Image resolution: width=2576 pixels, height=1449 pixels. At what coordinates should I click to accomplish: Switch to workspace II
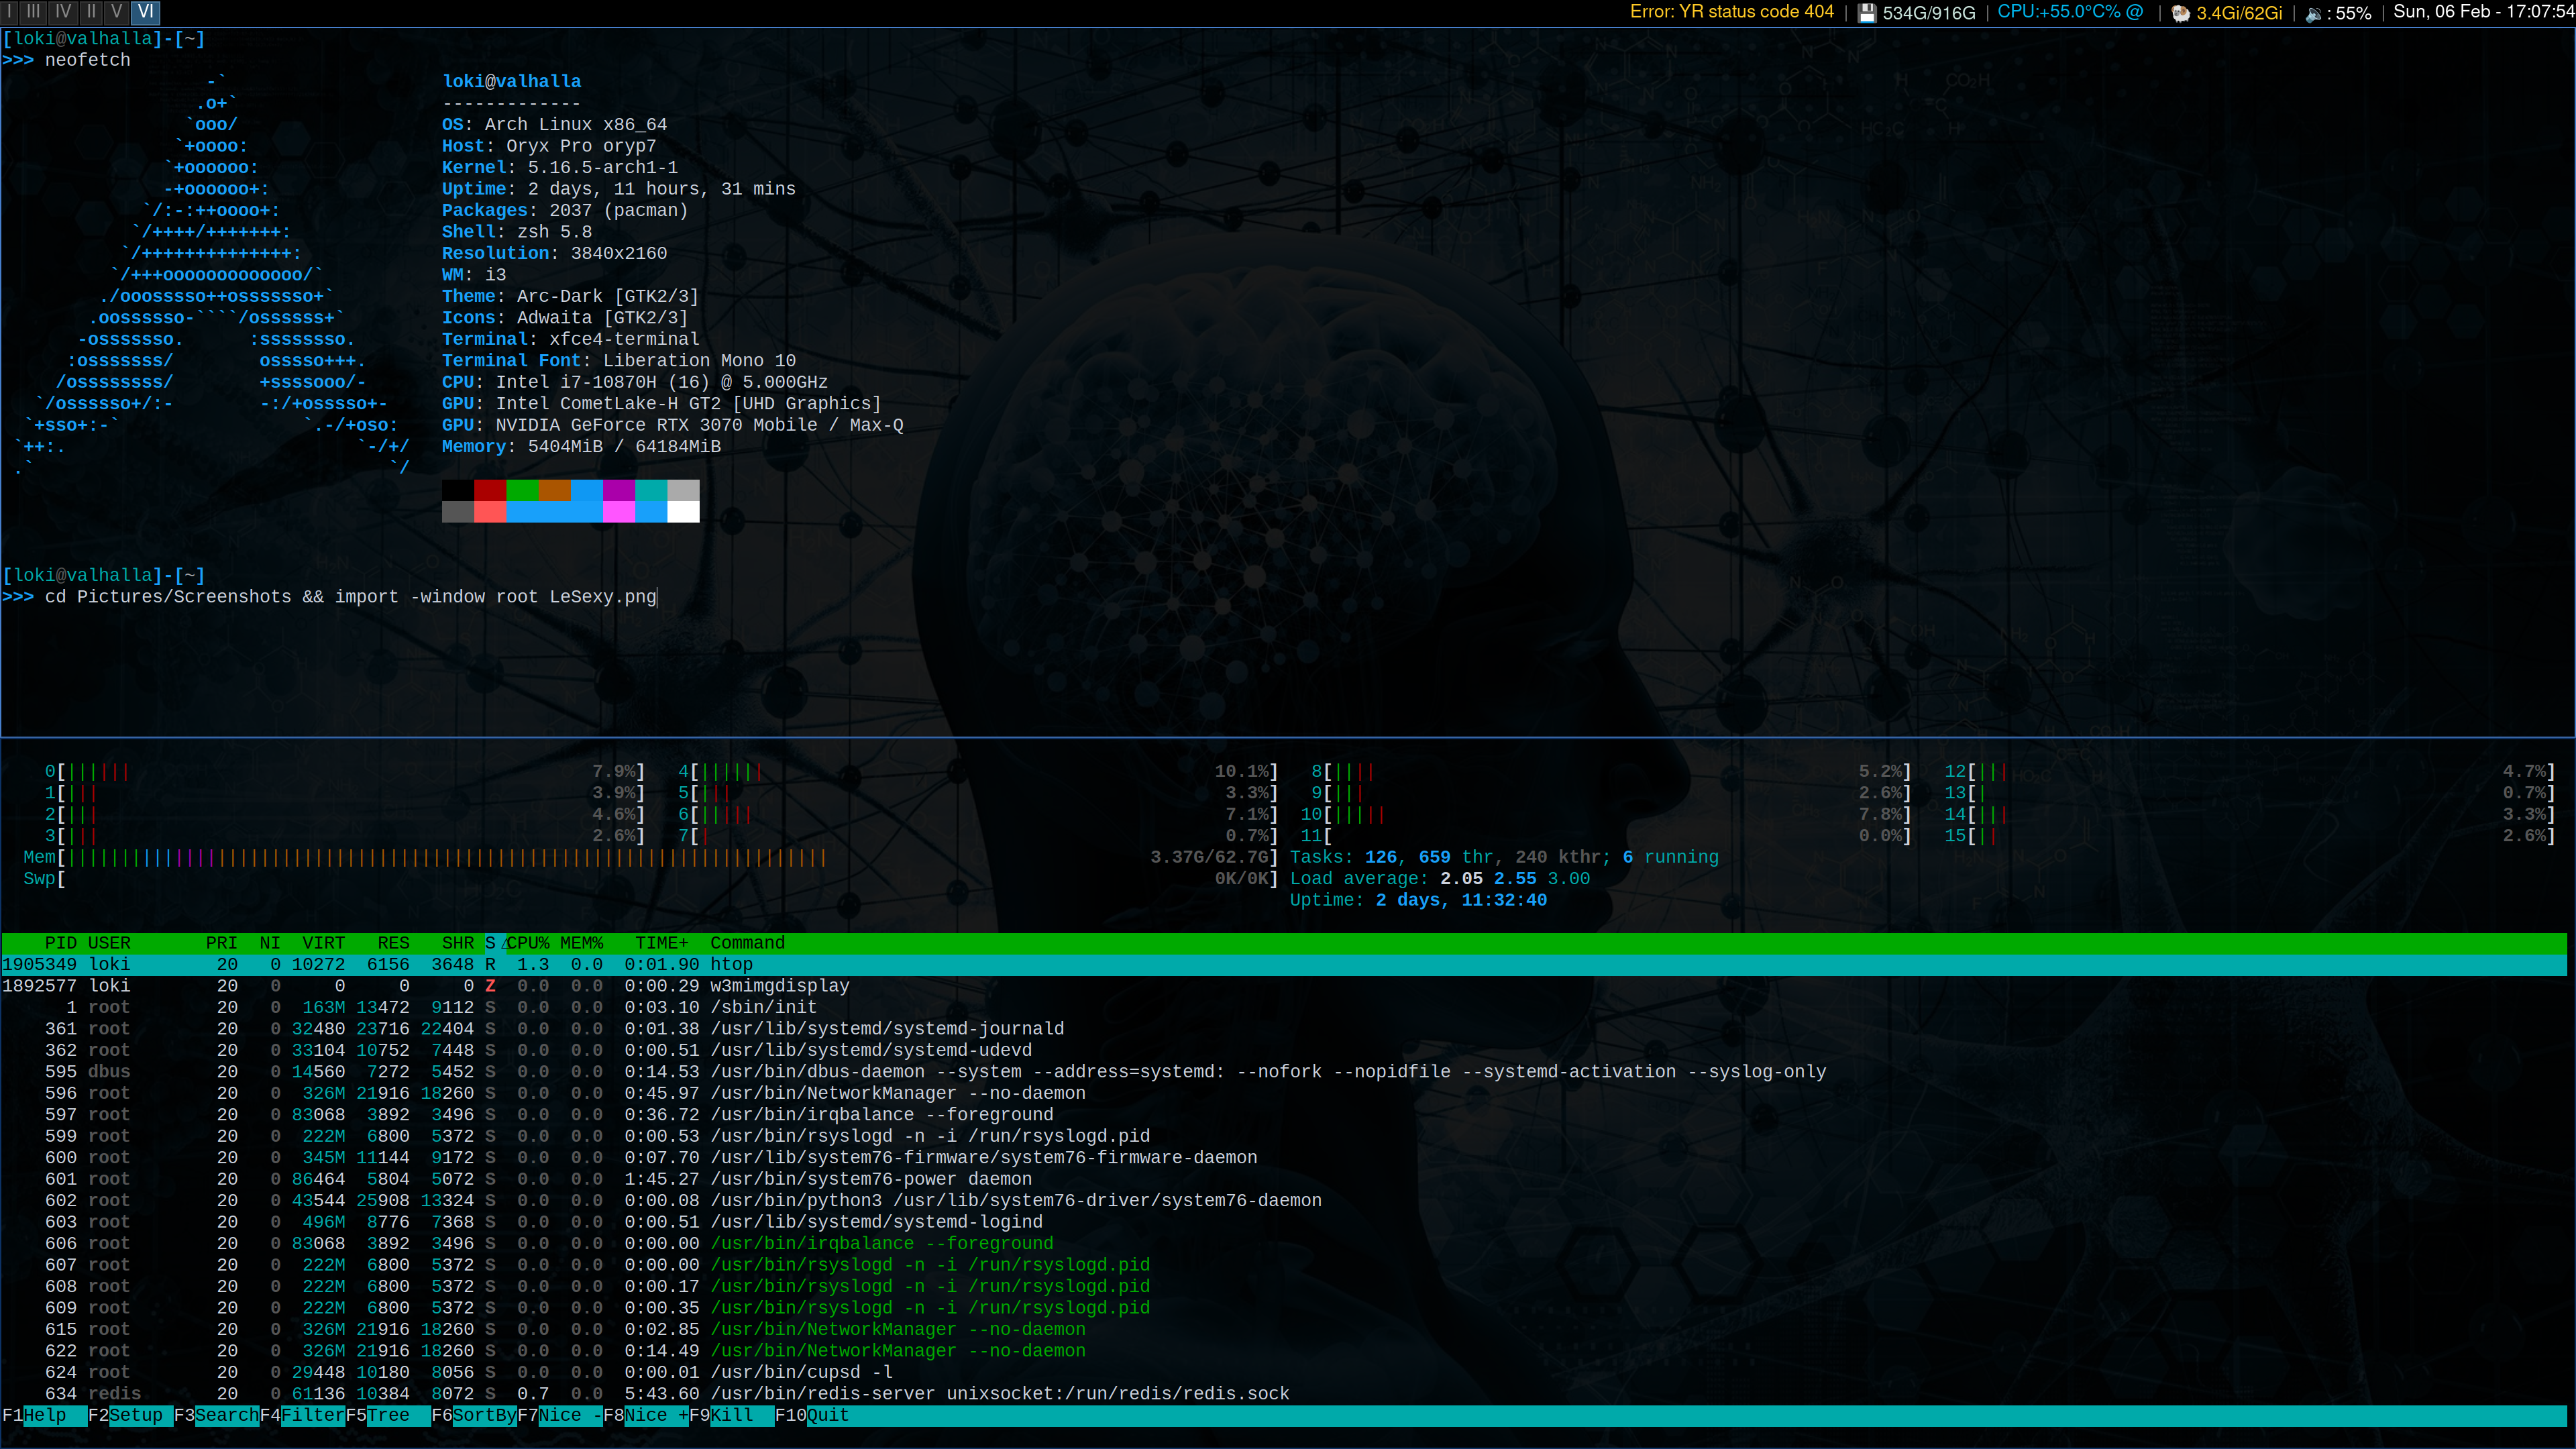[92, 12]
